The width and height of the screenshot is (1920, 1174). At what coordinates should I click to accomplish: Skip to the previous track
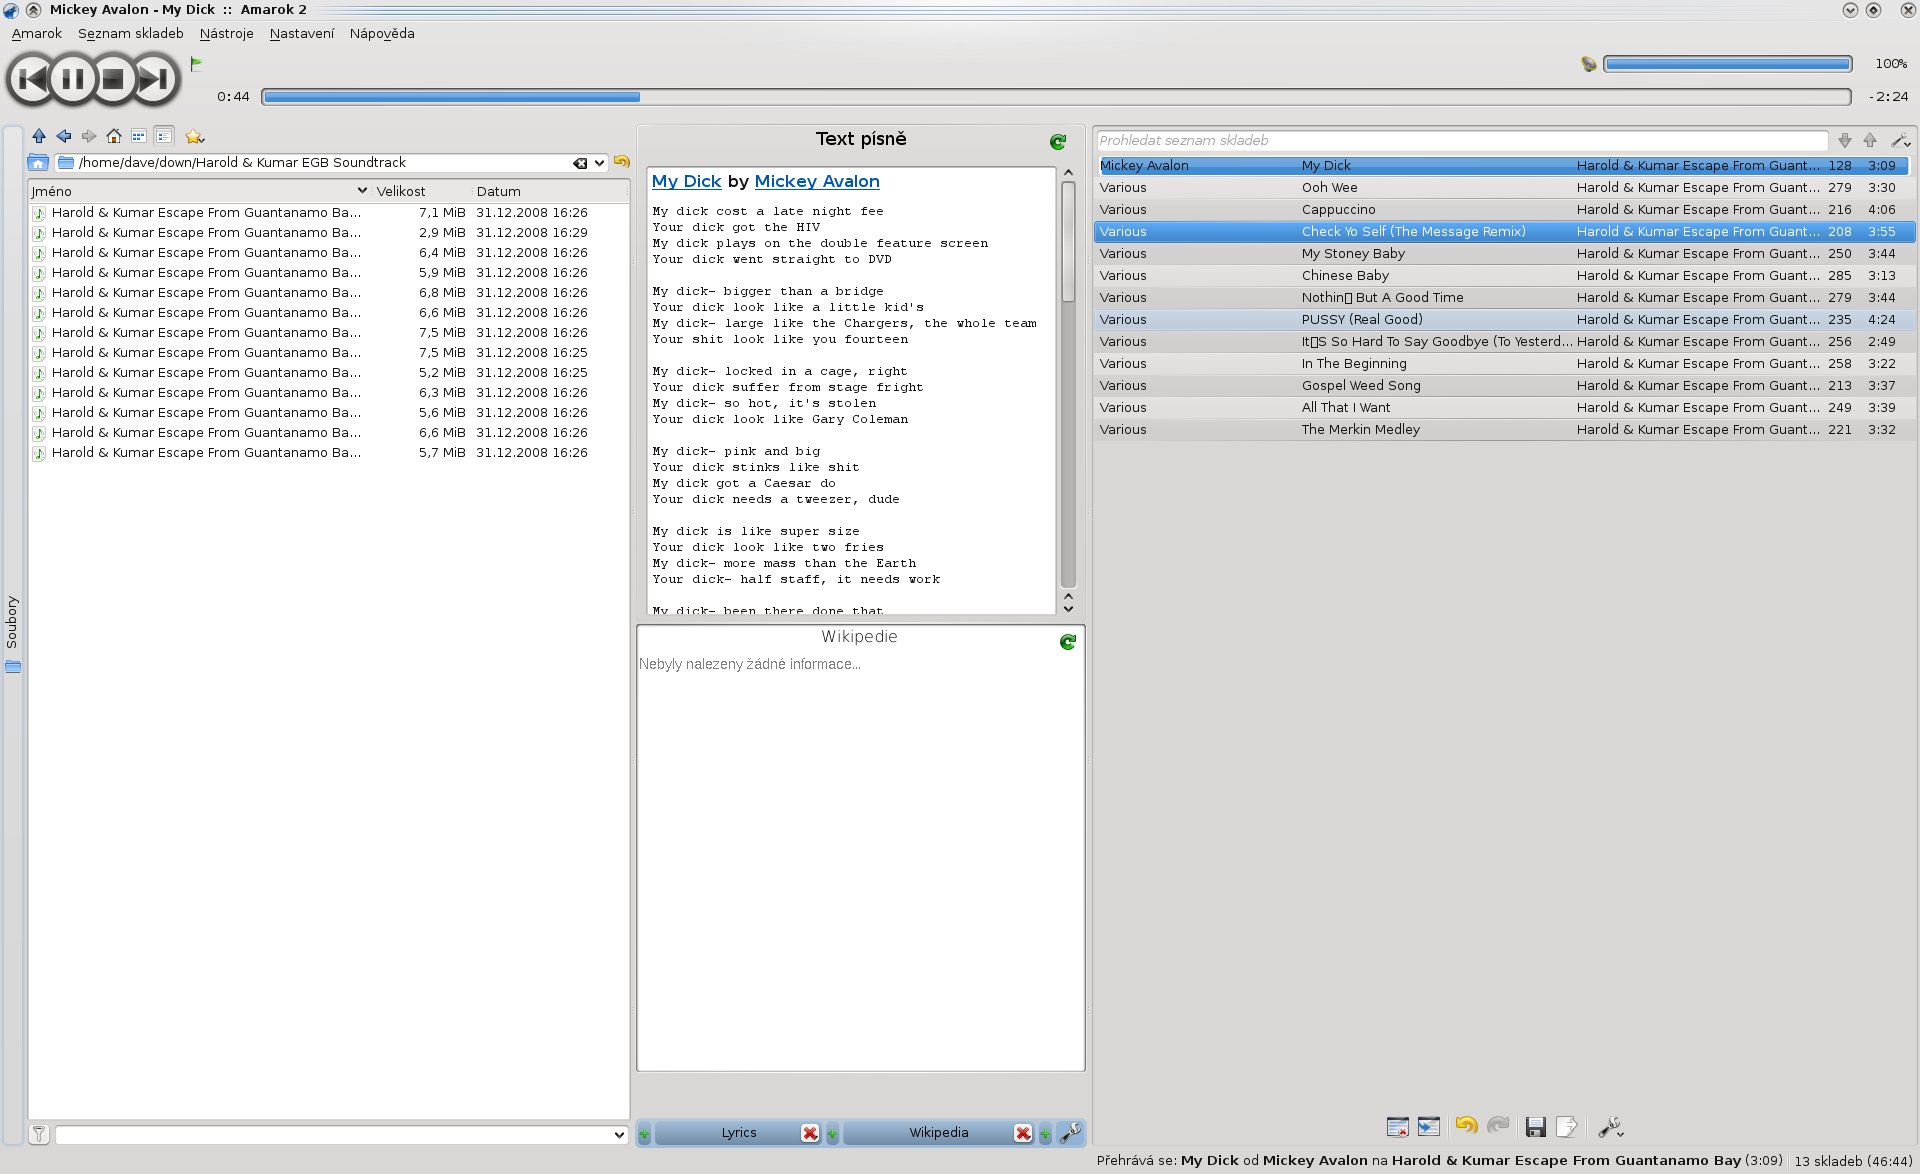(31, 79)
